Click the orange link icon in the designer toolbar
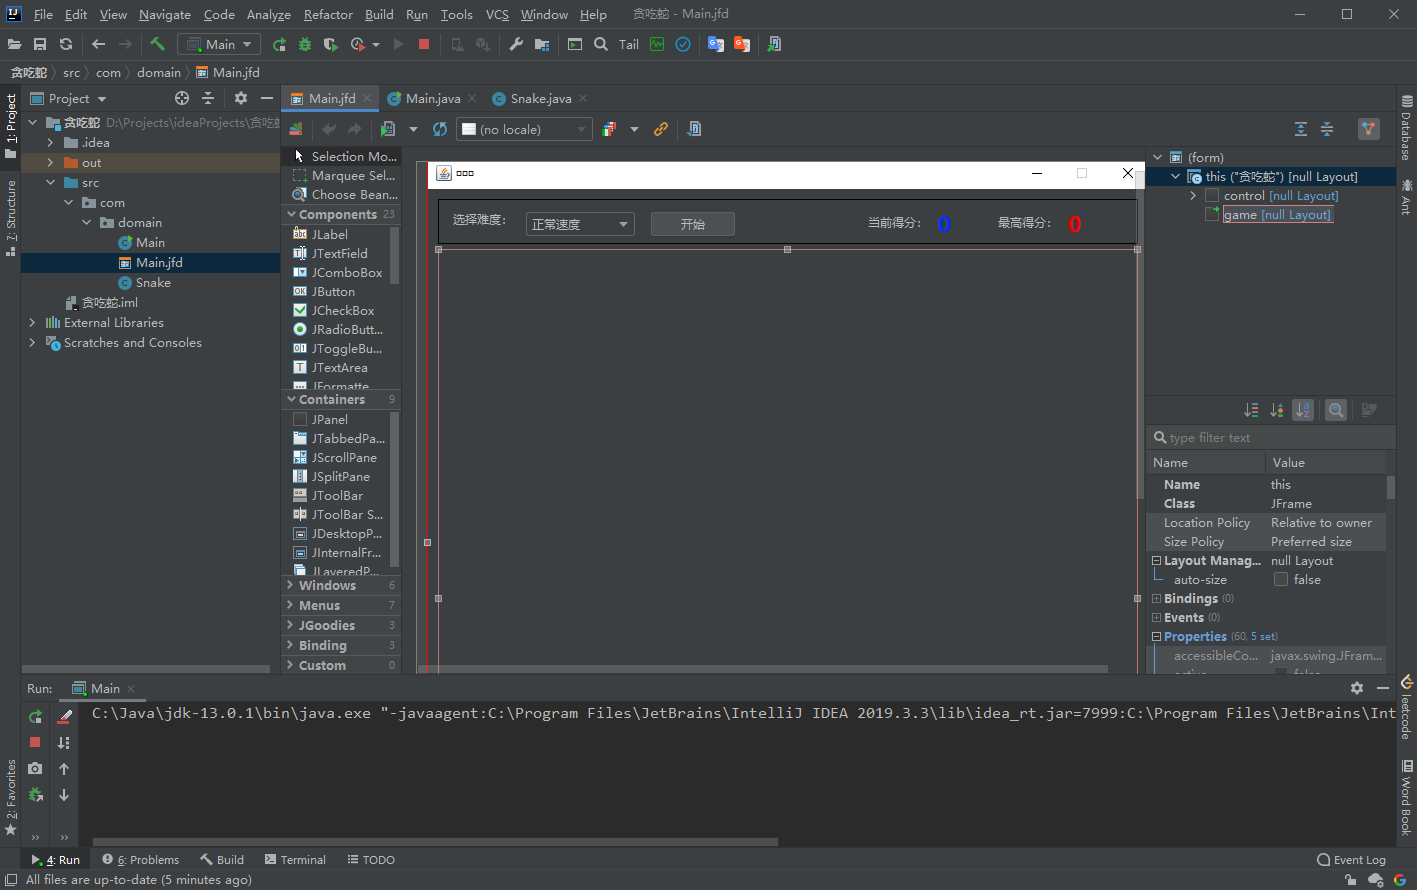 pos(661,129)
